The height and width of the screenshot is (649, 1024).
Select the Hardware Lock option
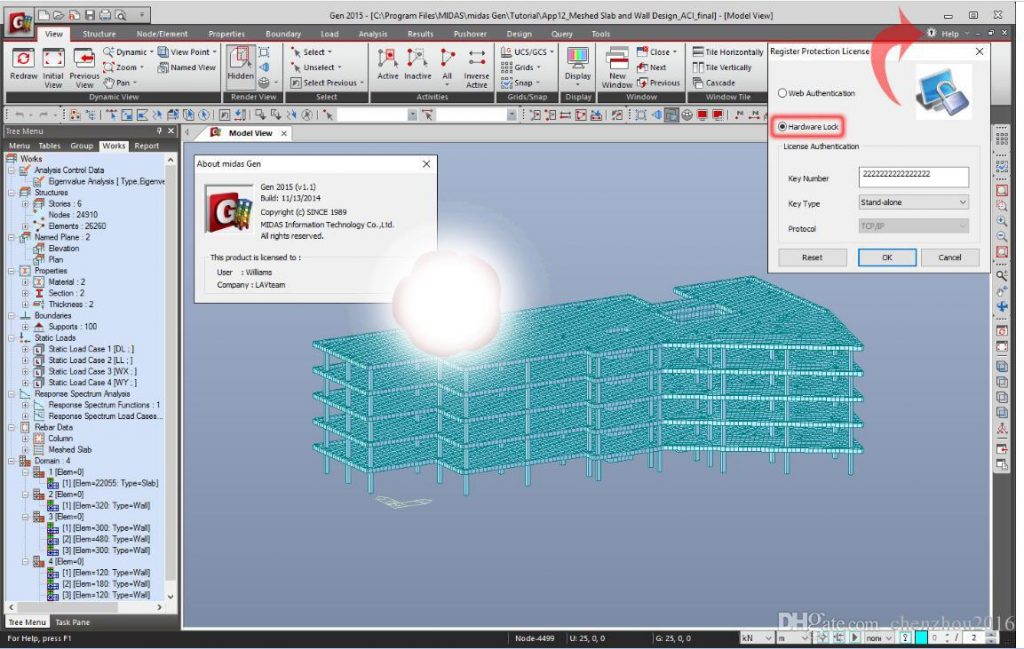[782, 128]
